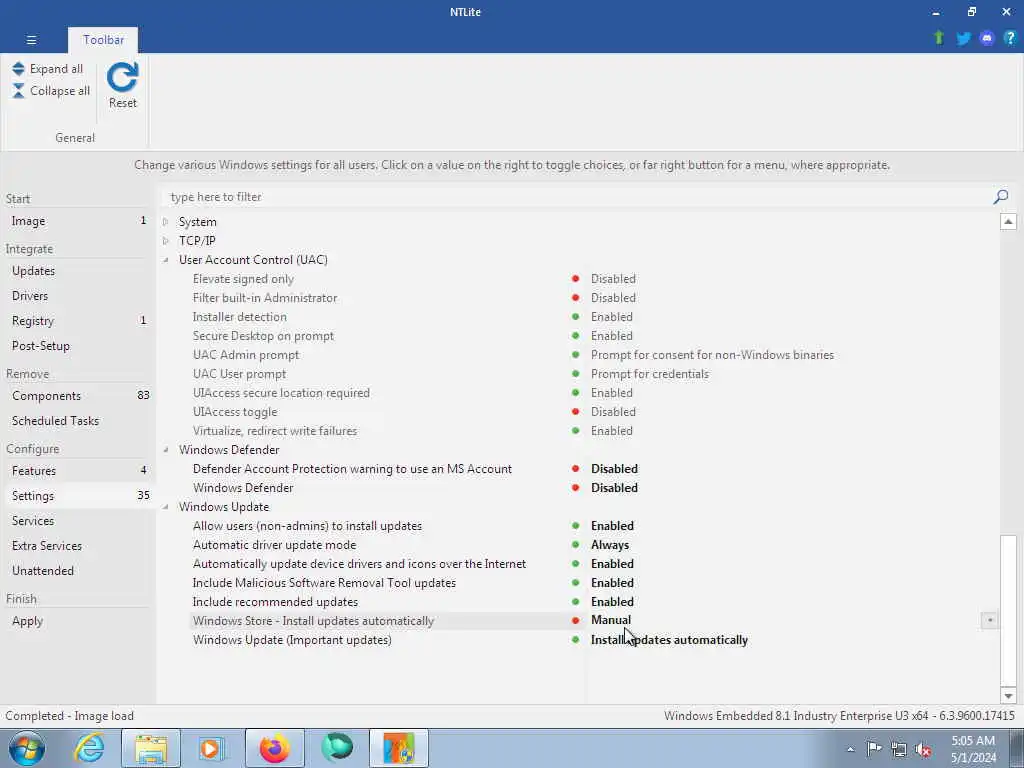The image size is (1024, 768).
Task: Toggle Elevate signed only value Disabled
Action: (613, 279)
